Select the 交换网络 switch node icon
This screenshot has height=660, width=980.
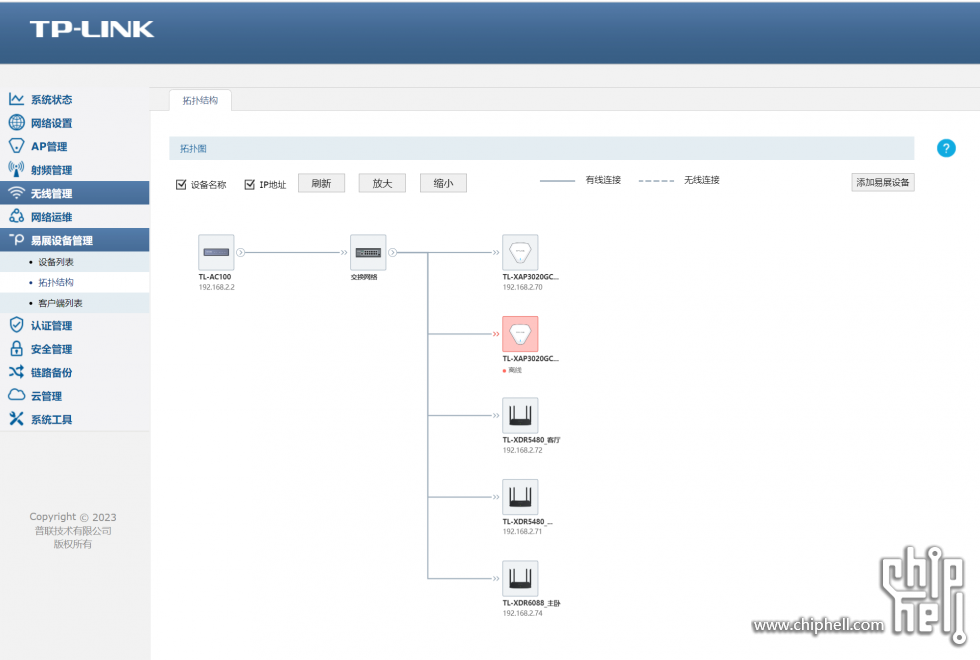368,252
